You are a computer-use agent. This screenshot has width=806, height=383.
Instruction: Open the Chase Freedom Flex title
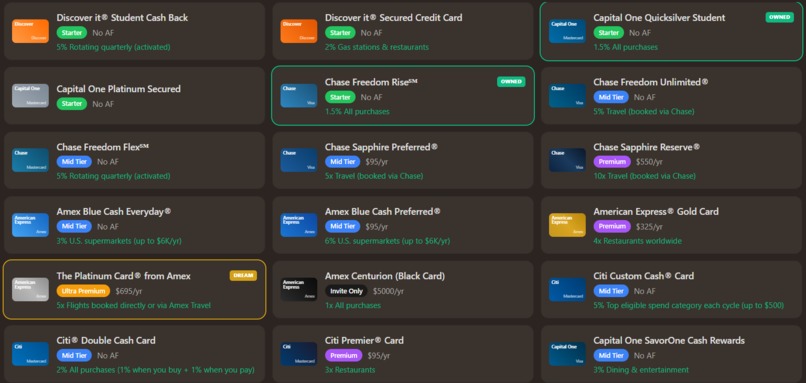(103, 147)
